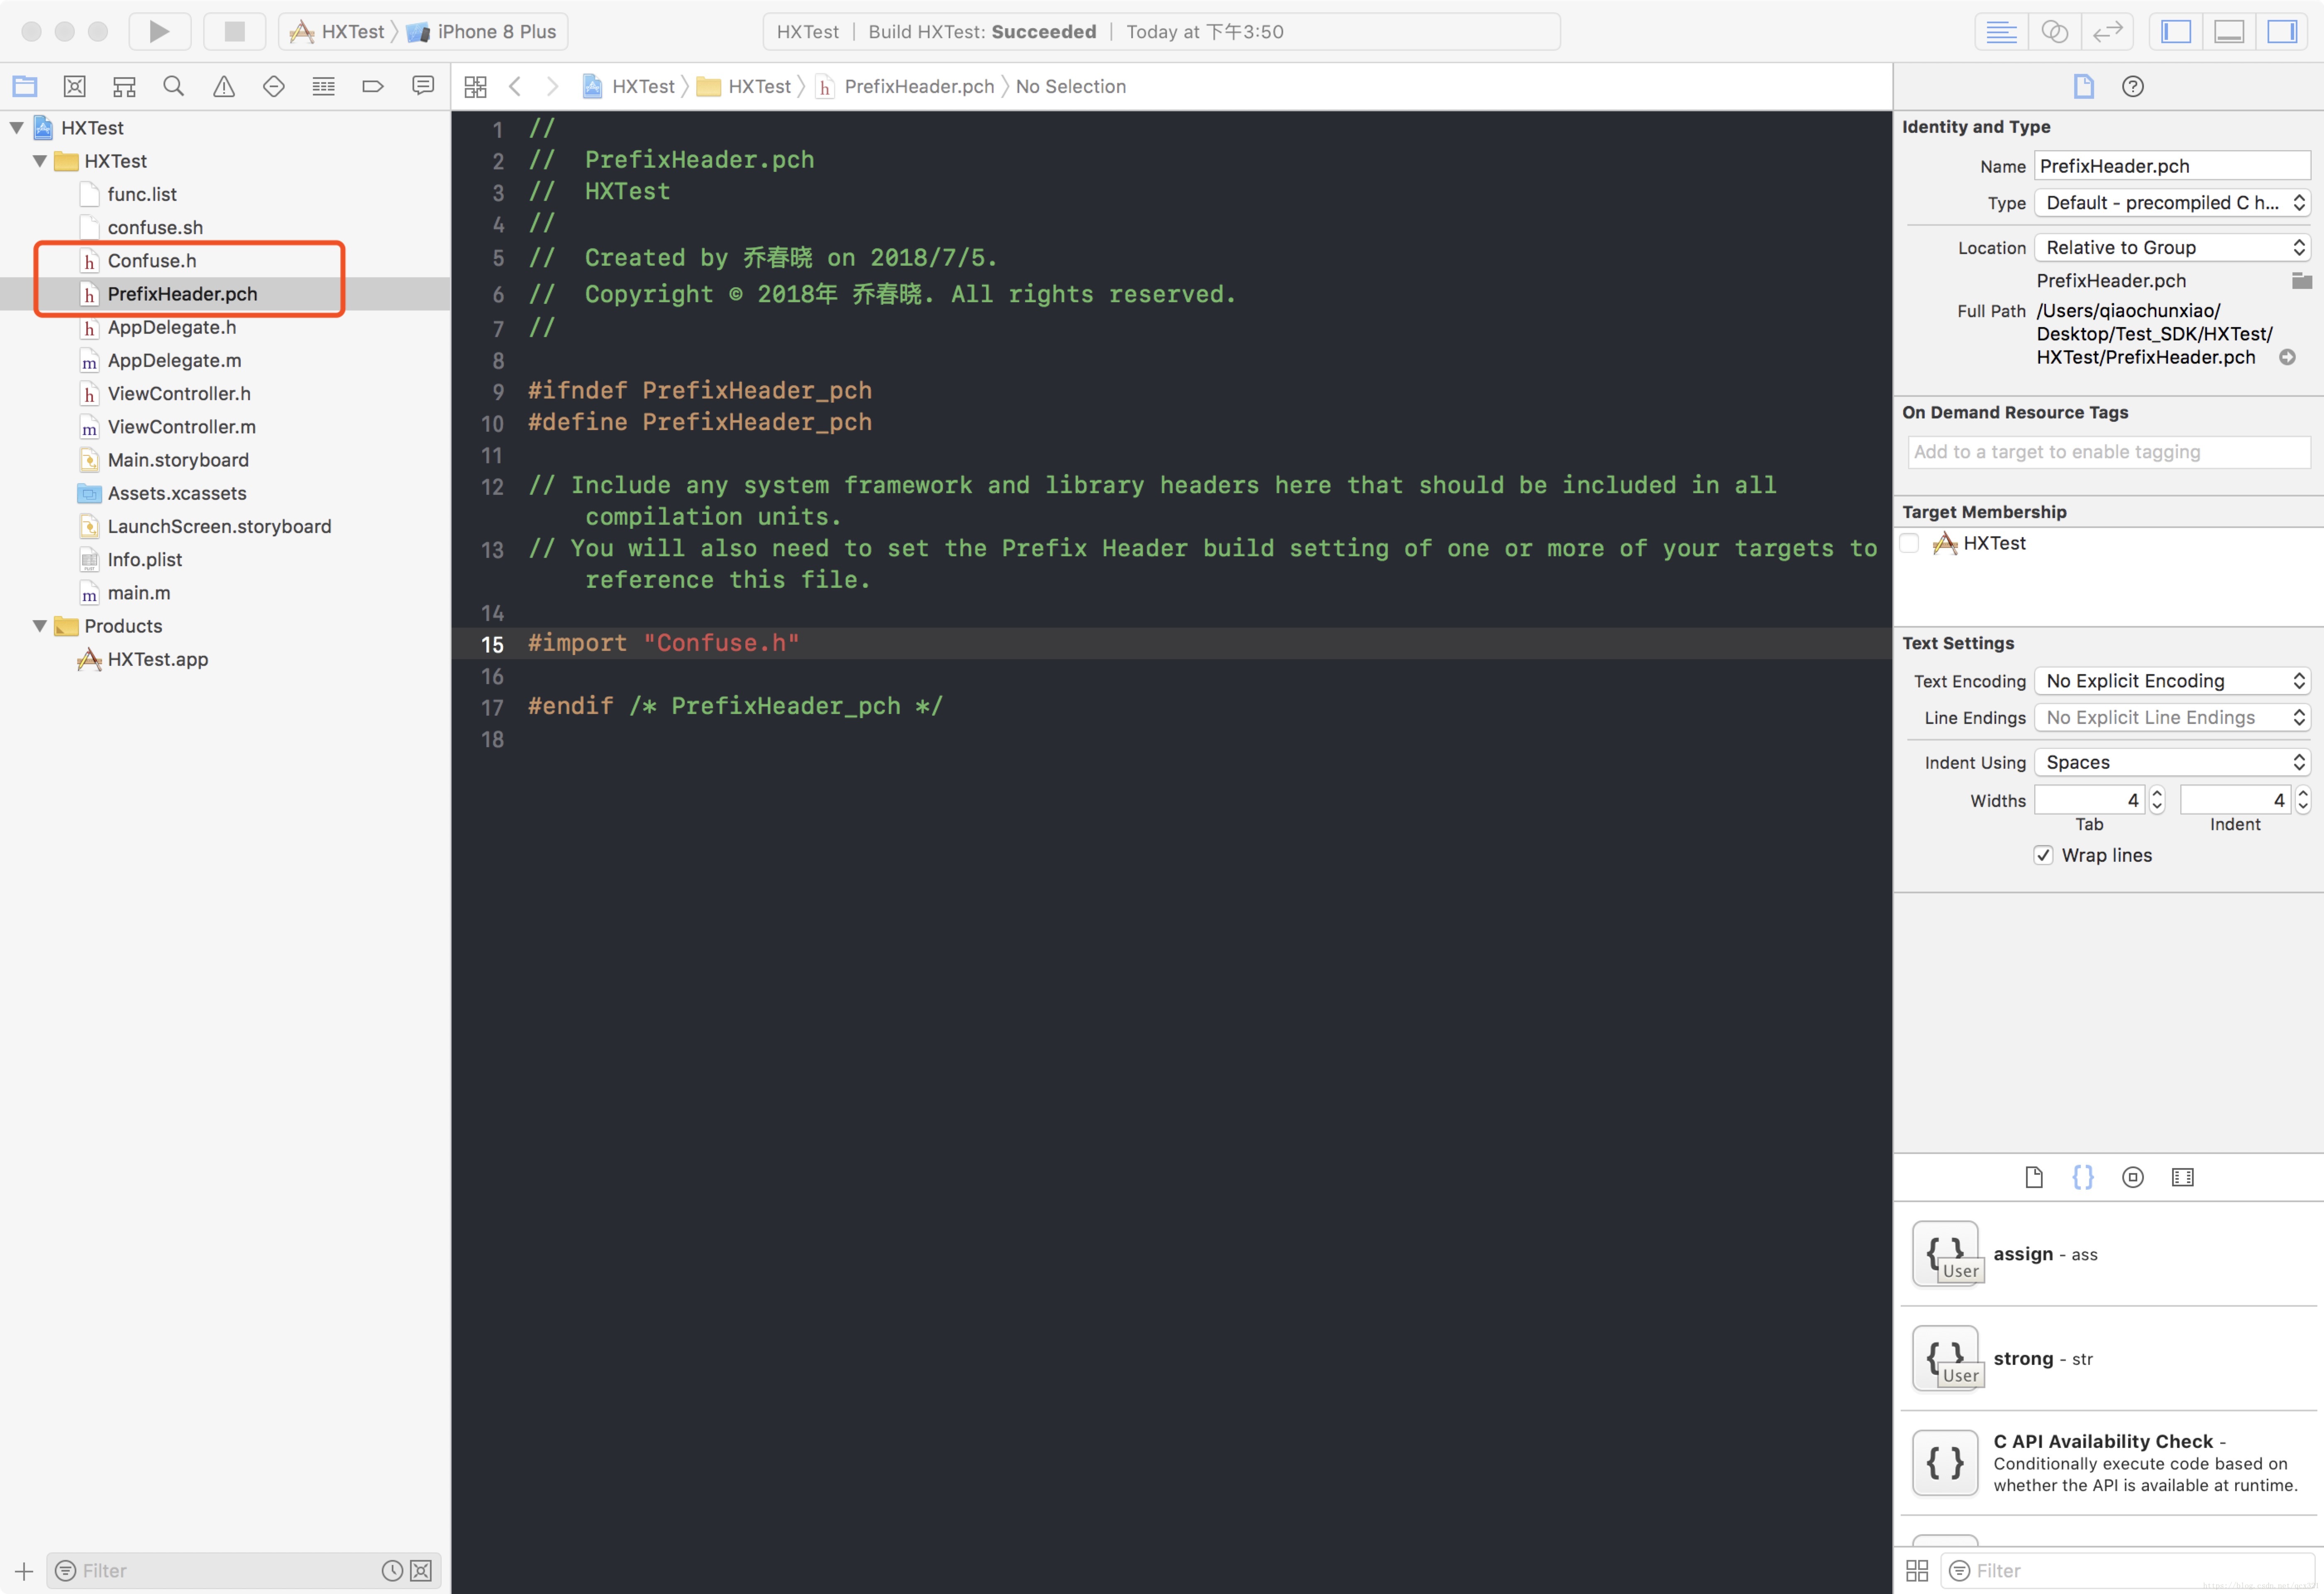Open Main.storyboard file

(178, 460)
